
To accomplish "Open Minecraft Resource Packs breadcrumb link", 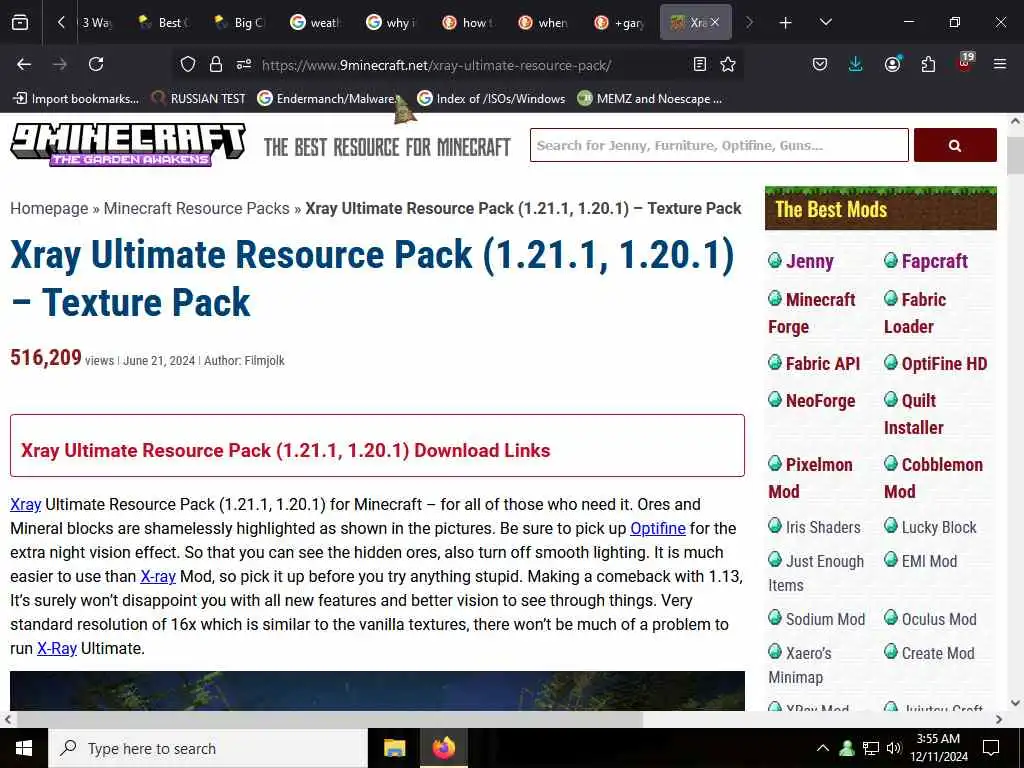I will click(x=197, y=208).
